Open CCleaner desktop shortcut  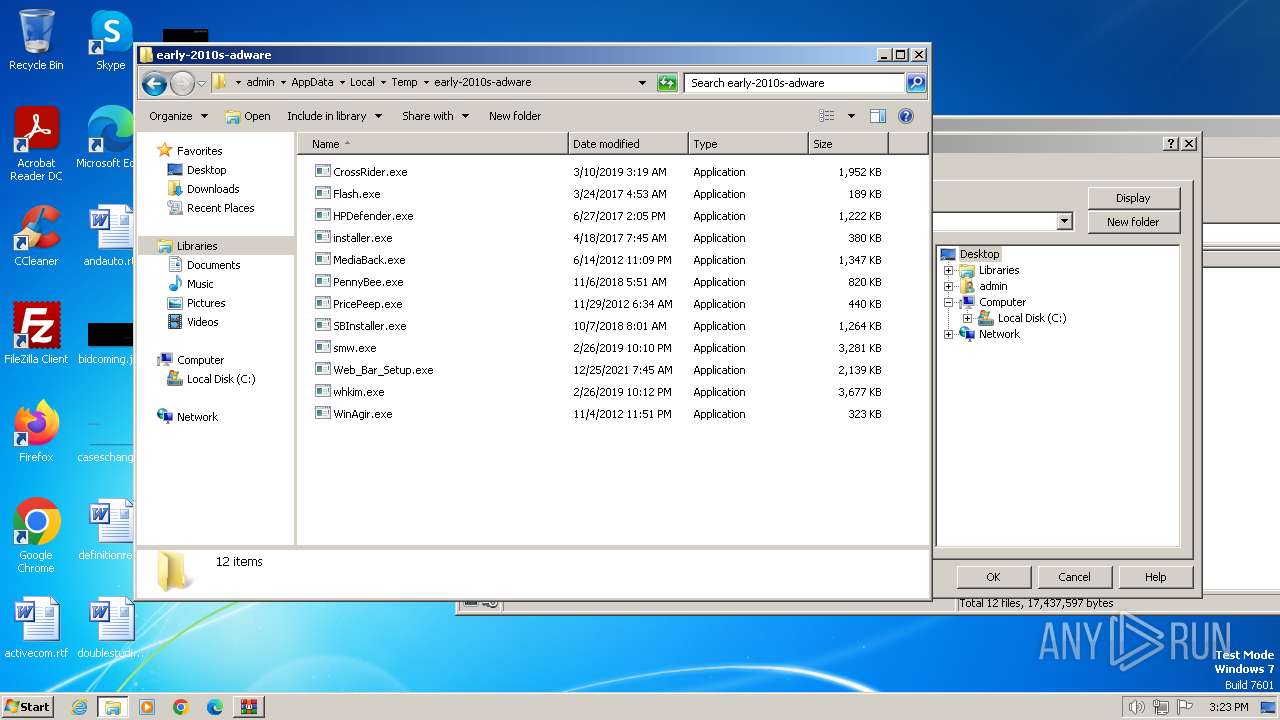coord(36,236)
